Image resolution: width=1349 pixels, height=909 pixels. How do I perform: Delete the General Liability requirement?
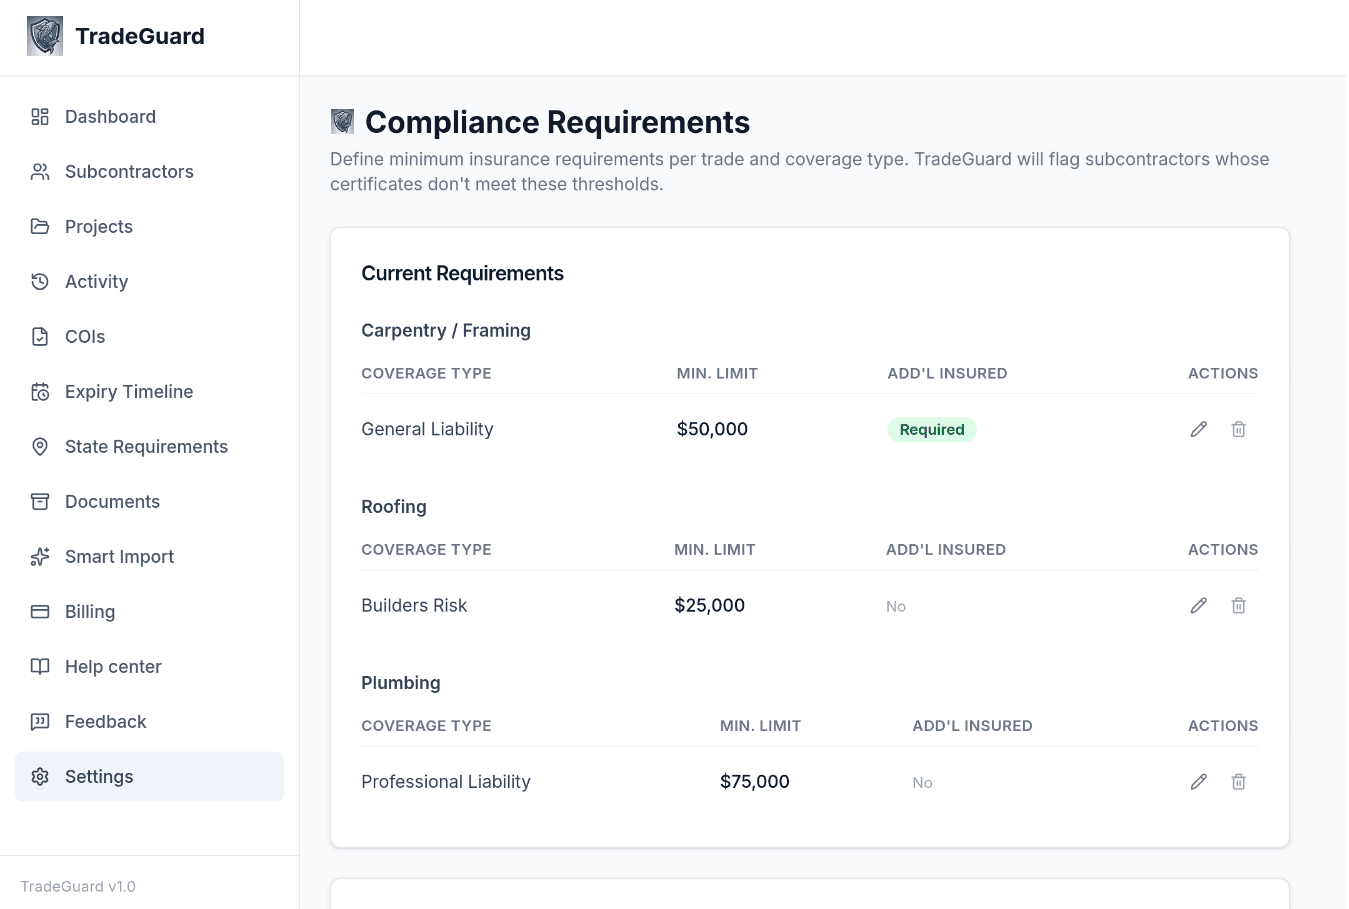point(1239,429)
